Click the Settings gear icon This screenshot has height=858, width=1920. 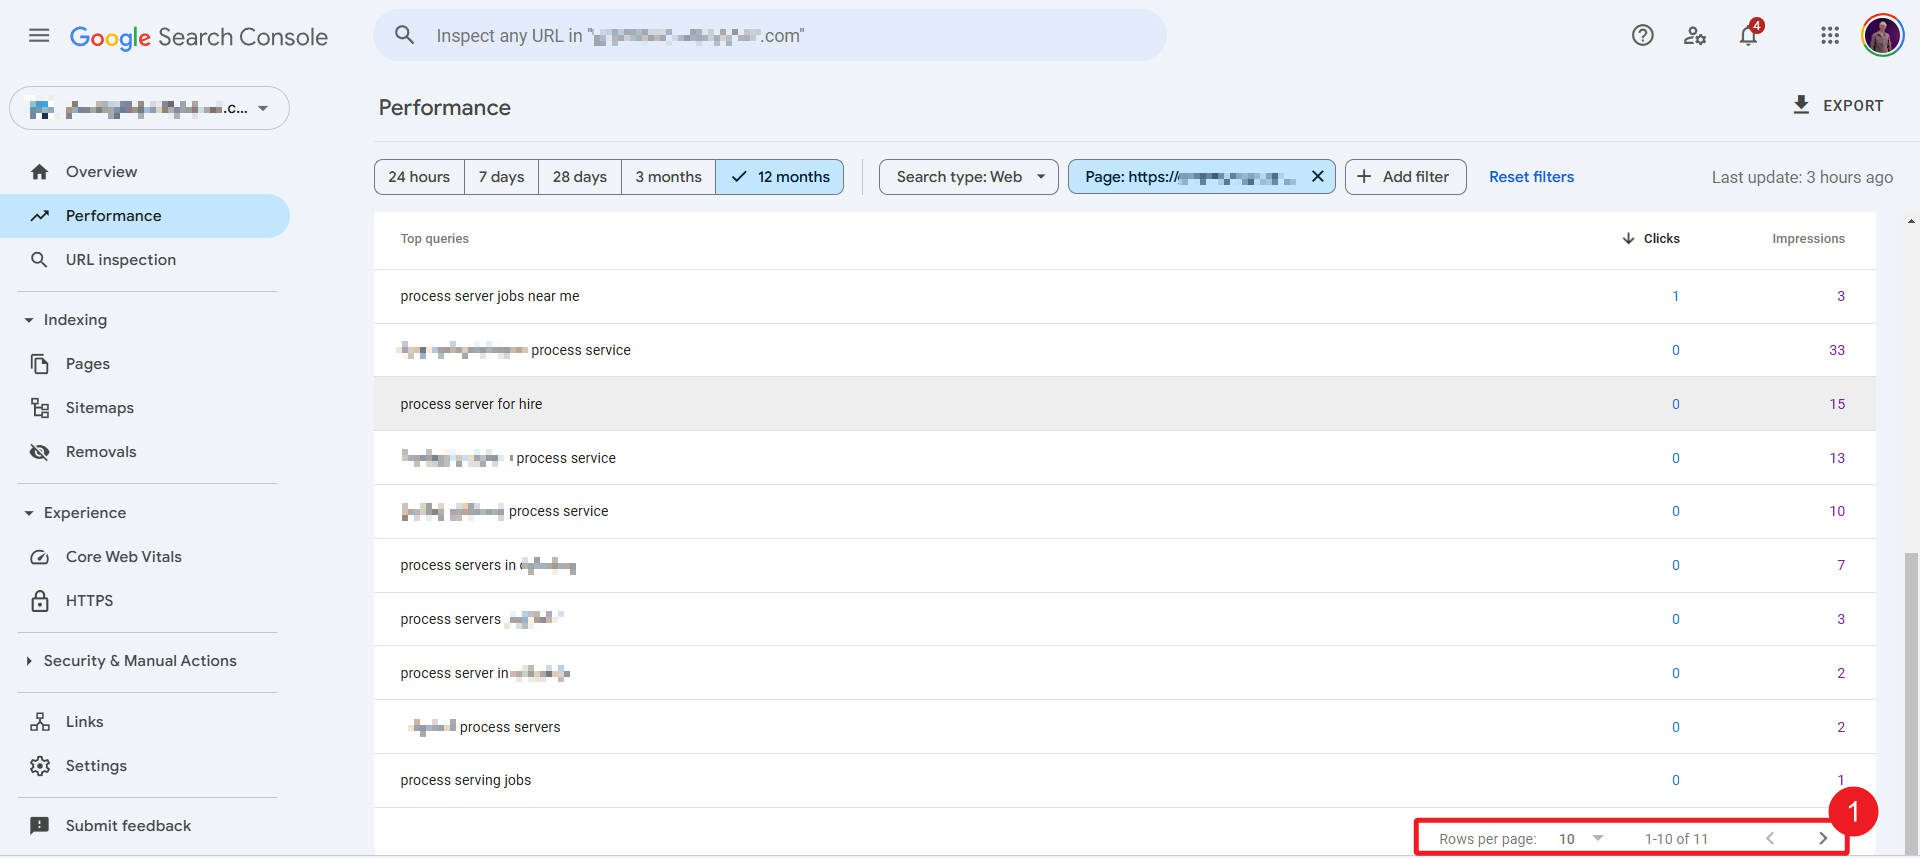pyautogui.click(x=39, y=766)
